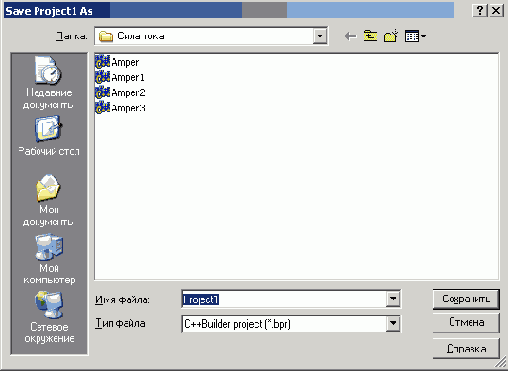Click the Тип файла label
Image resolution: width=508 pixels, height=371 pixels.
click(120, 323)
